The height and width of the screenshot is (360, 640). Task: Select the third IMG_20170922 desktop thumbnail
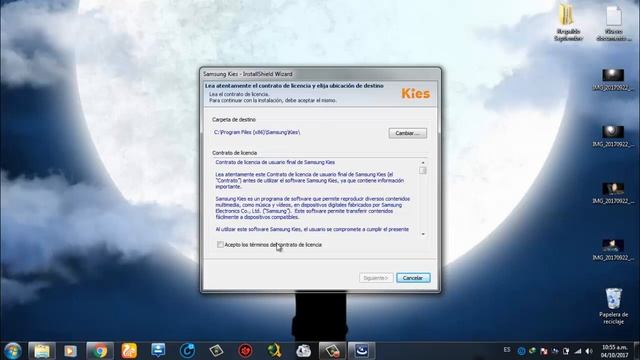click(x=613, y=193)
